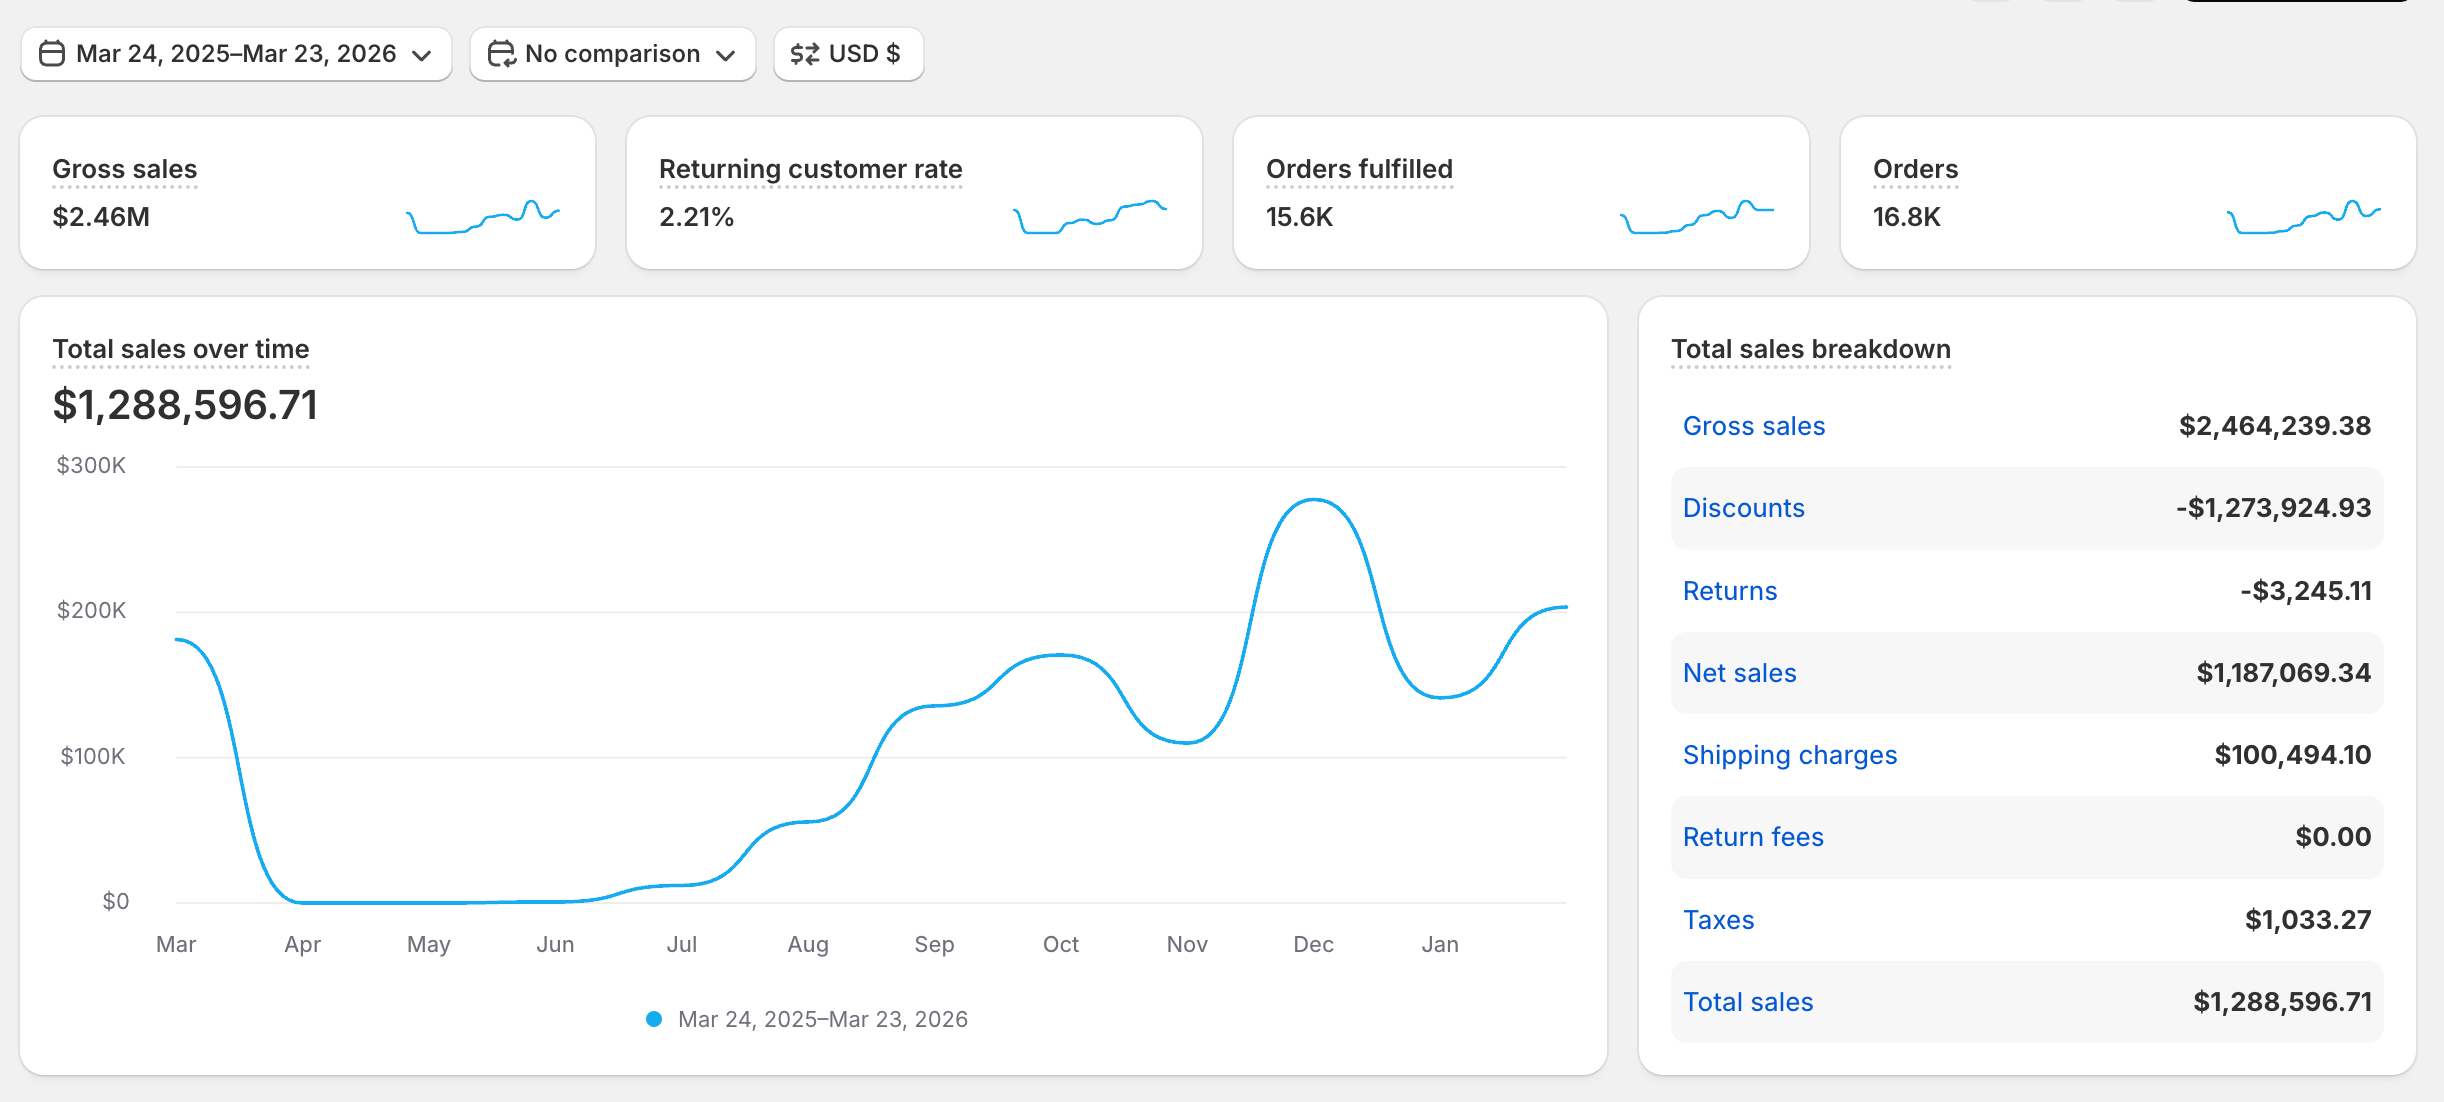Viewport: 2444px width, 1102px height.
Task: Open the Orders fulfilled card title
Action: click(x=1359, y=169)
